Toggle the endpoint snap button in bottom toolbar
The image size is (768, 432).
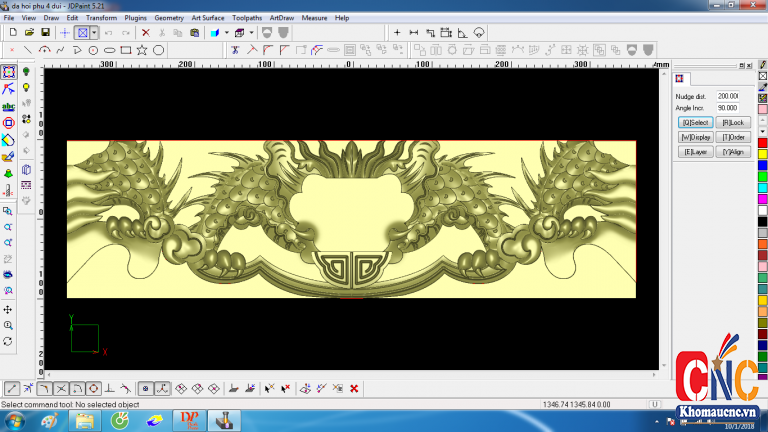click(12, 388)
